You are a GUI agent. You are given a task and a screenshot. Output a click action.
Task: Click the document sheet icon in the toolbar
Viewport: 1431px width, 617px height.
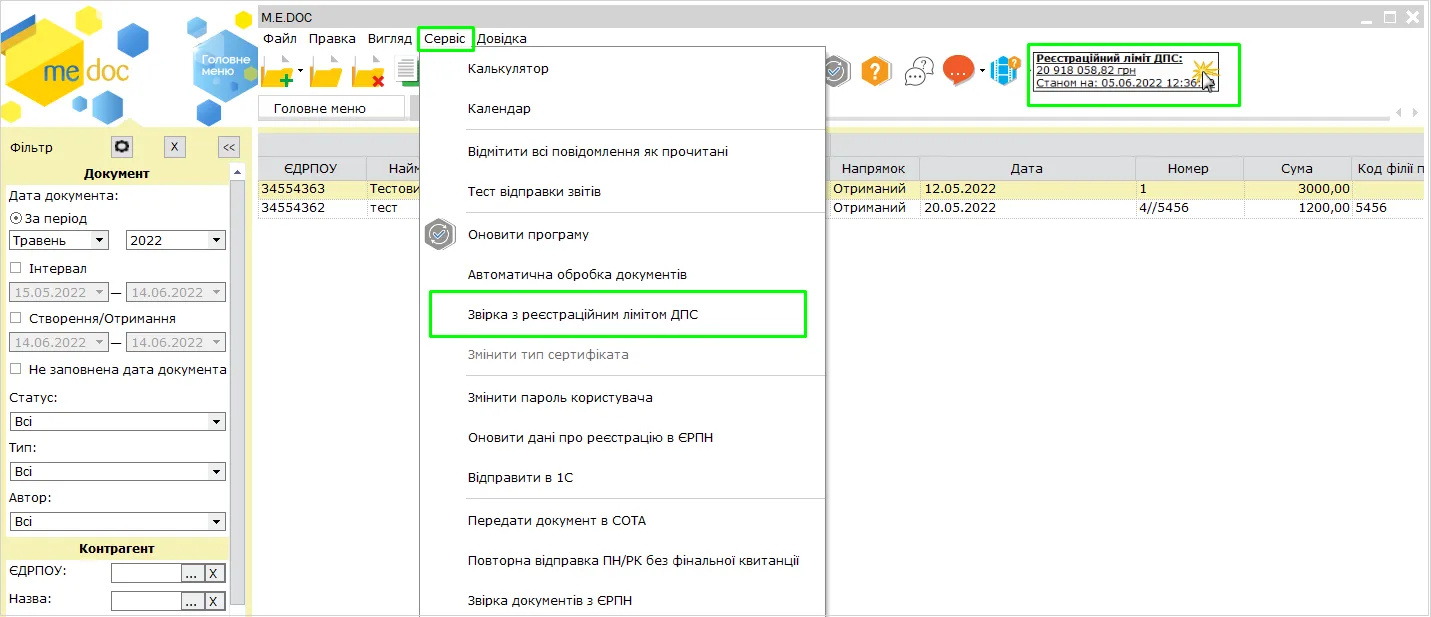(x=408, y=70)
